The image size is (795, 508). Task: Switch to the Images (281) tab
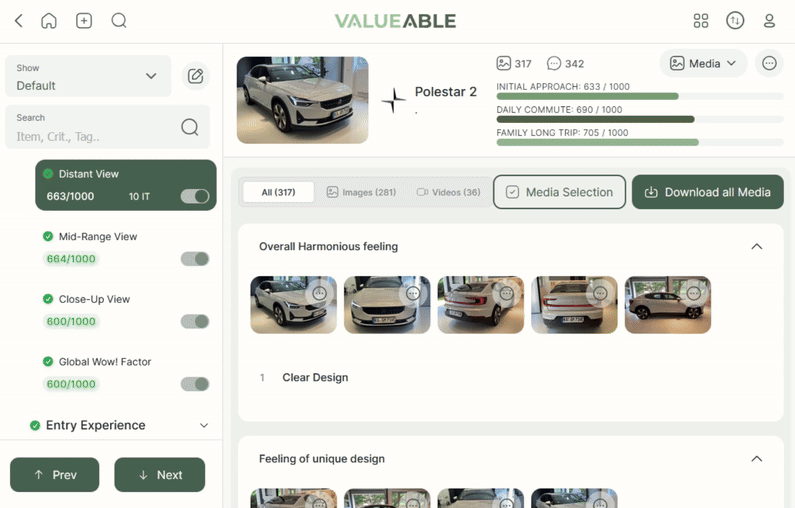[x=362, y=192]
